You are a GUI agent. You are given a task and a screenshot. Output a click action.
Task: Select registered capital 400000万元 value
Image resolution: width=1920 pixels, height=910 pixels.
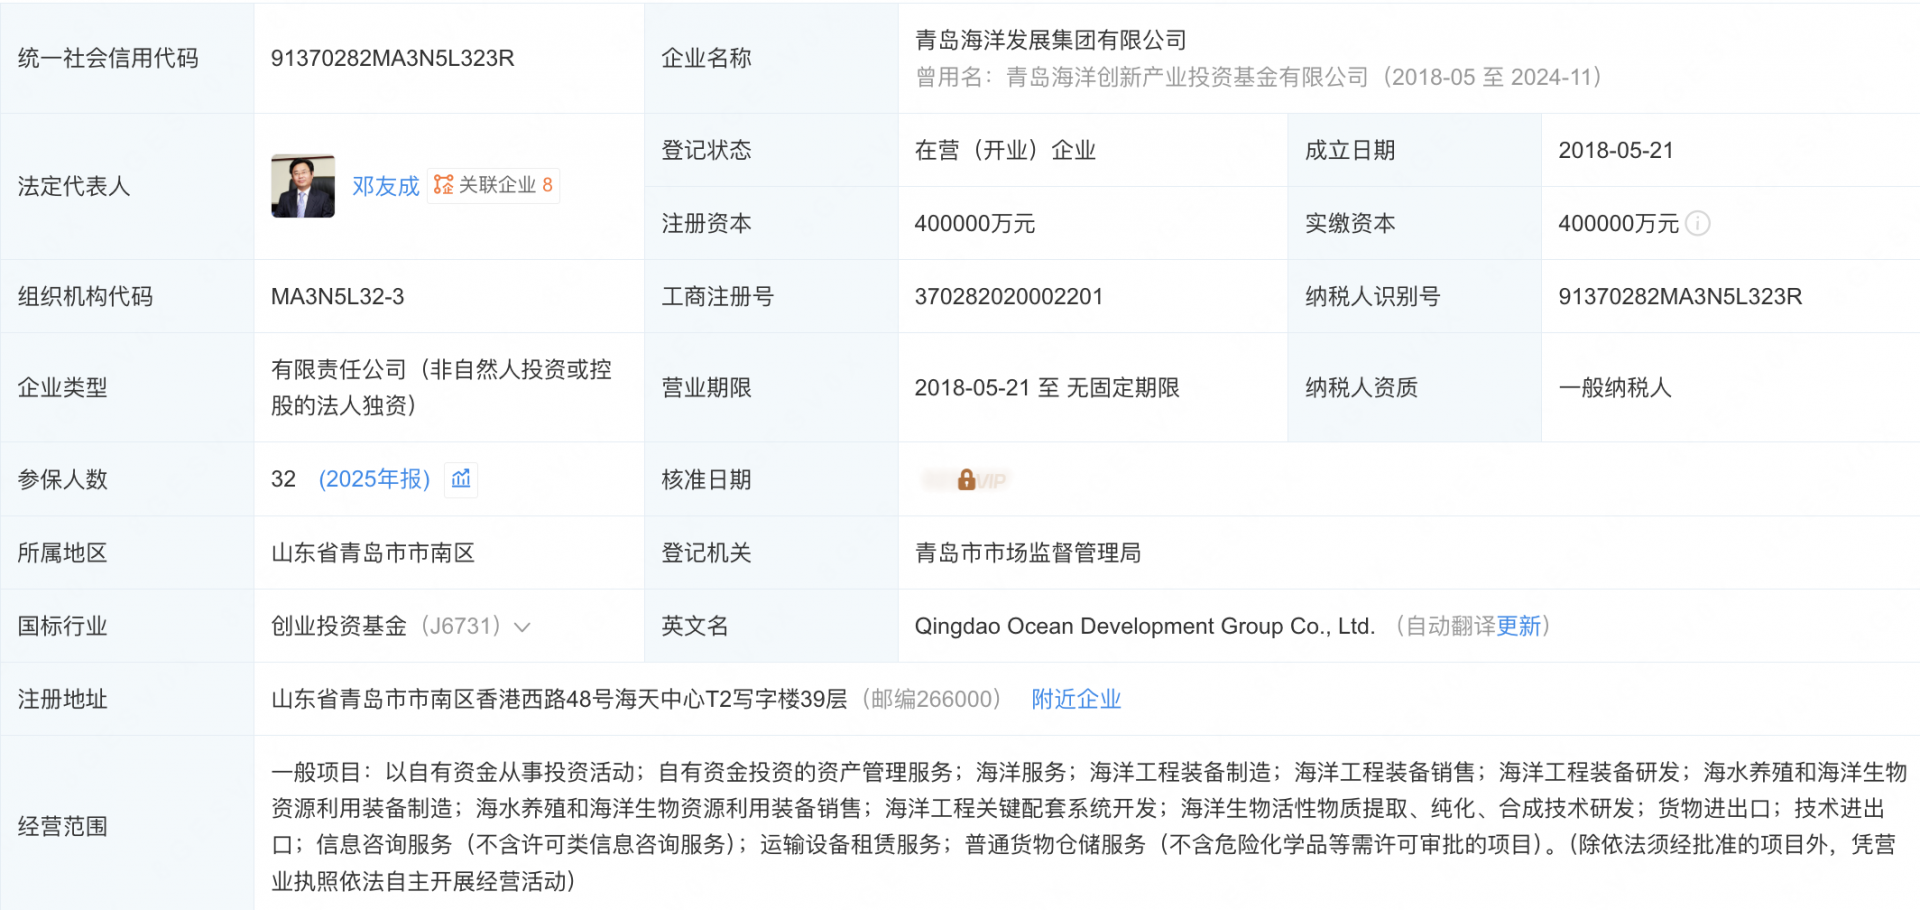[x=975, y=223]
